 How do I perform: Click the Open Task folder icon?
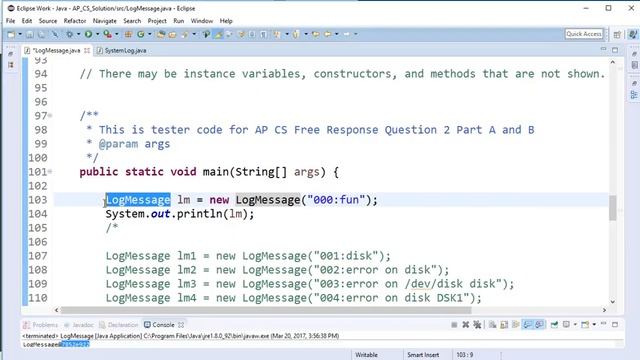[x=172, y=34]
